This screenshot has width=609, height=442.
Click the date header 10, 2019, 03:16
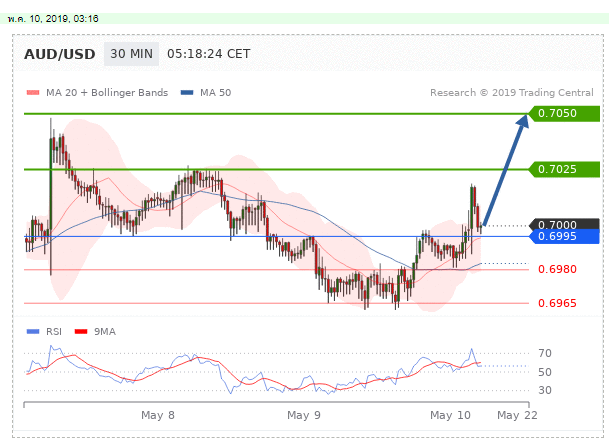click(53, 19)
